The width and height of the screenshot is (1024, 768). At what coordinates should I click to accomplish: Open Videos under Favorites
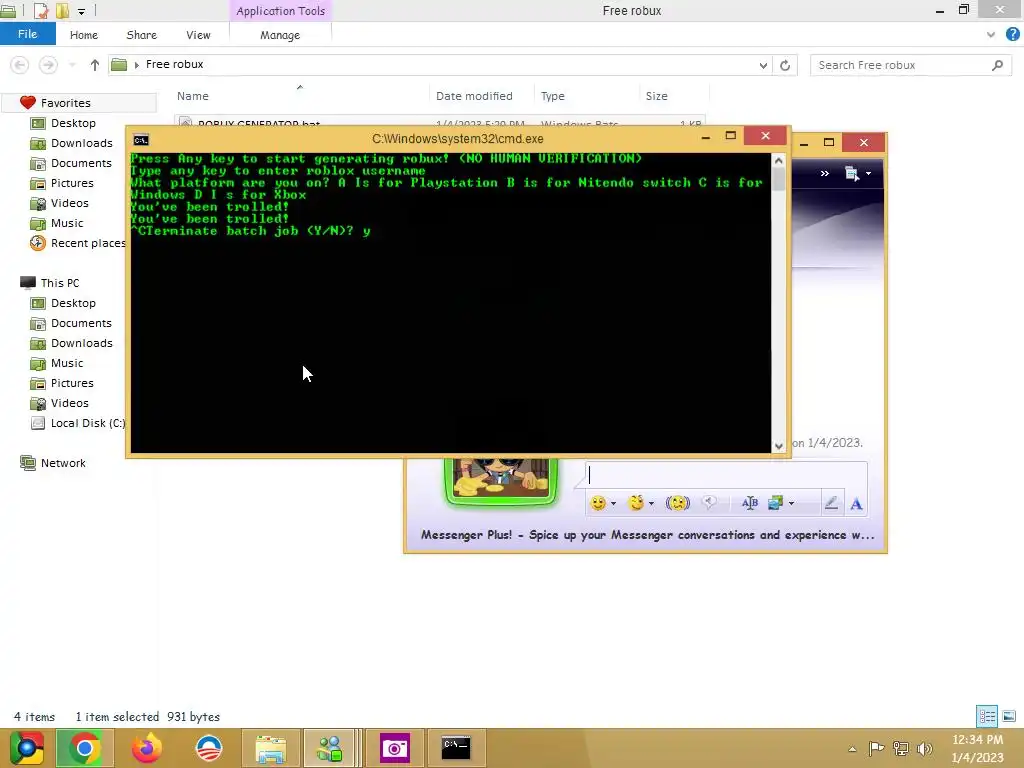point(69,203)
